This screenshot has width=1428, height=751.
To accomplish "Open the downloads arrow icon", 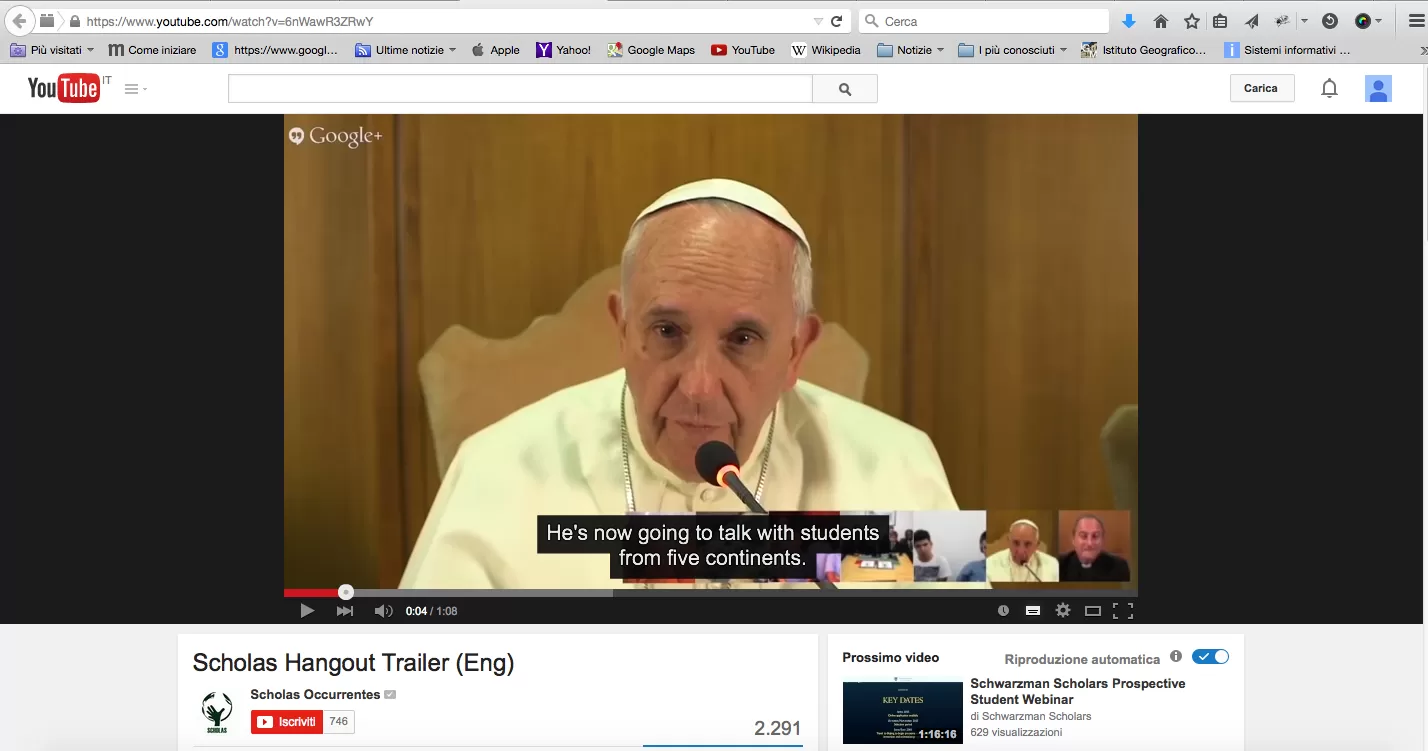I will click(1129, 21).
